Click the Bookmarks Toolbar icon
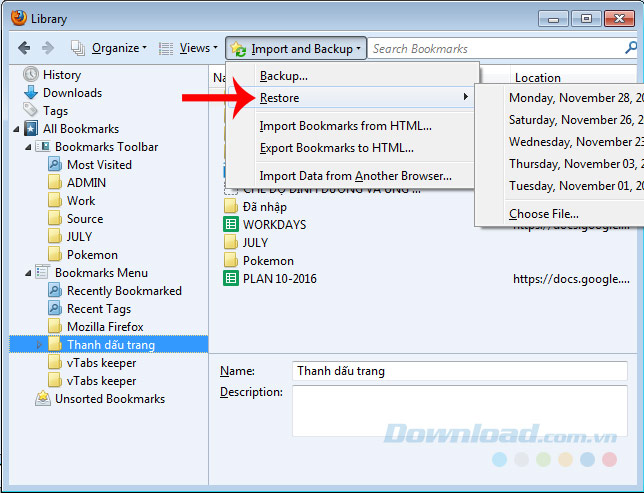This screenshot has height=493, width=644. (x=43, y=146)
